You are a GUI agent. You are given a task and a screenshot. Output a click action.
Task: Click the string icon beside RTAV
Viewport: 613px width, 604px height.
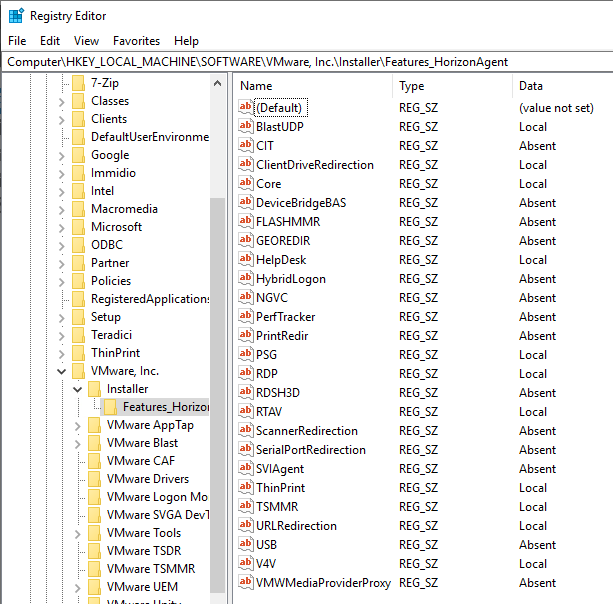click(246, 411)
